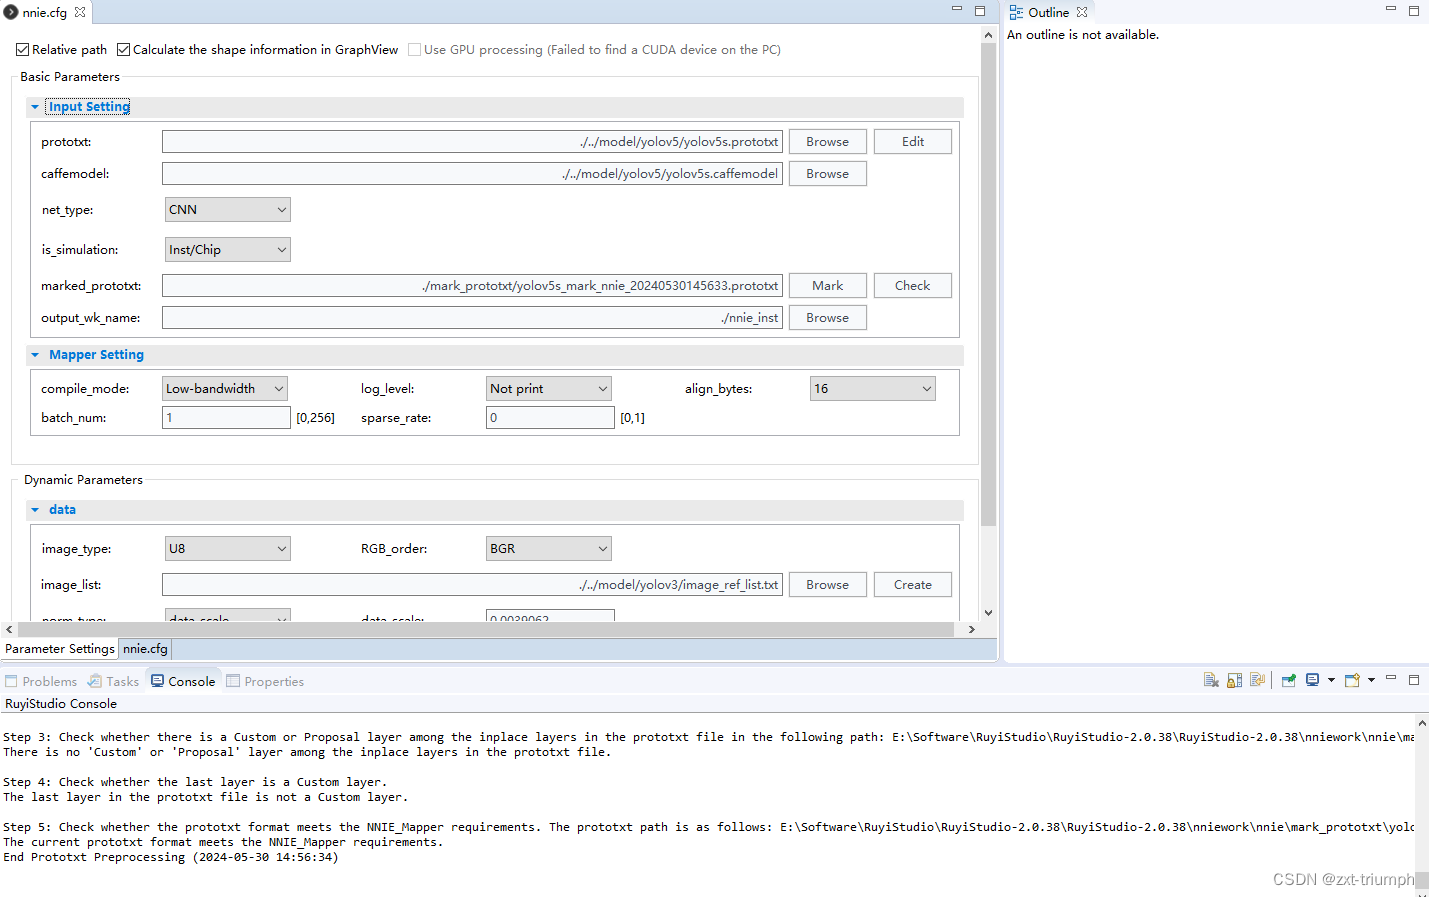Switch to the Problems tab
1429x897 pixels.
click(x=41, y=681)
